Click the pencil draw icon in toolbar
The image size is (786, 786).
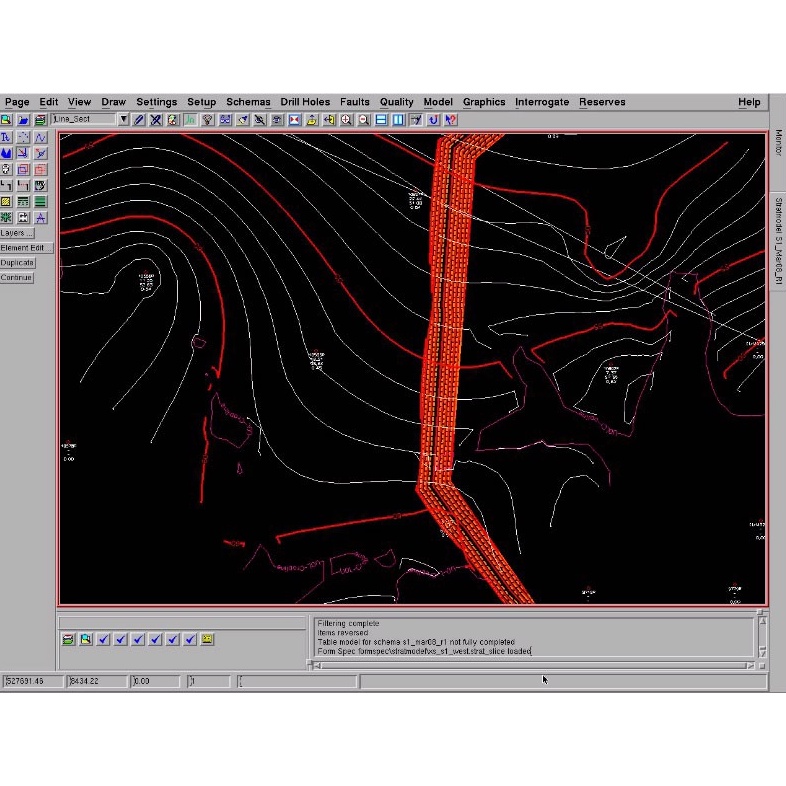click(x=139, y=120)
